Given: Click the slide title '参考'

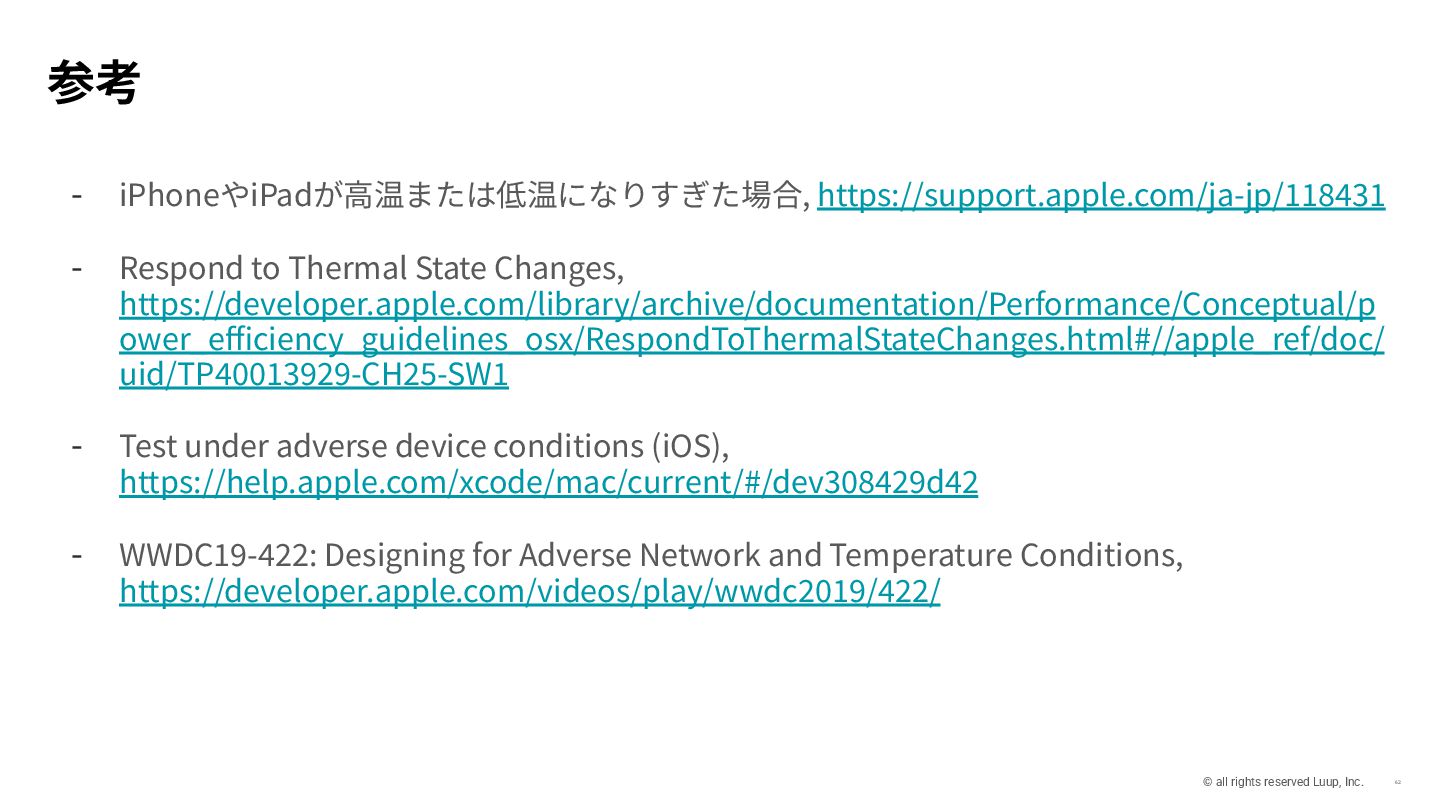Looking at the screenshot, I should pyautogui.click(x=93, y=83).
